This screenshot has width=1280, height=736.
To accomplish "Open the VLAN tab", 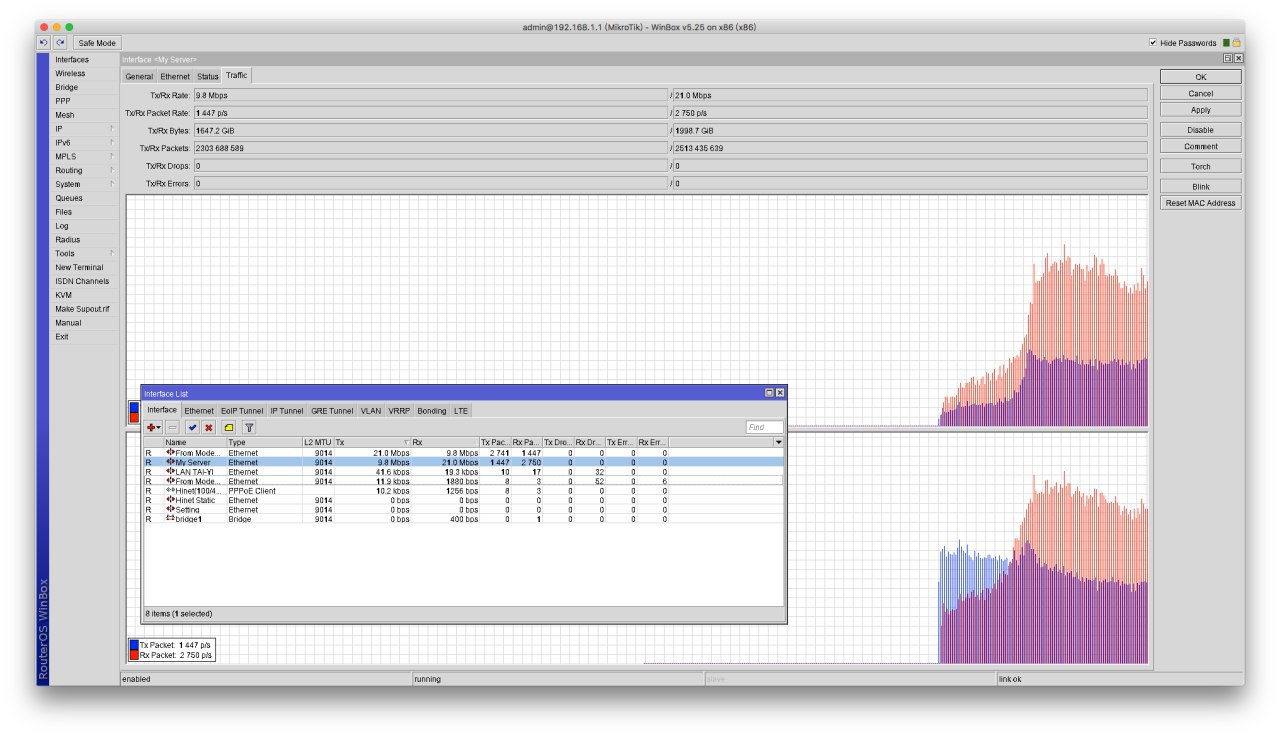I will click(x=371, y=411).
